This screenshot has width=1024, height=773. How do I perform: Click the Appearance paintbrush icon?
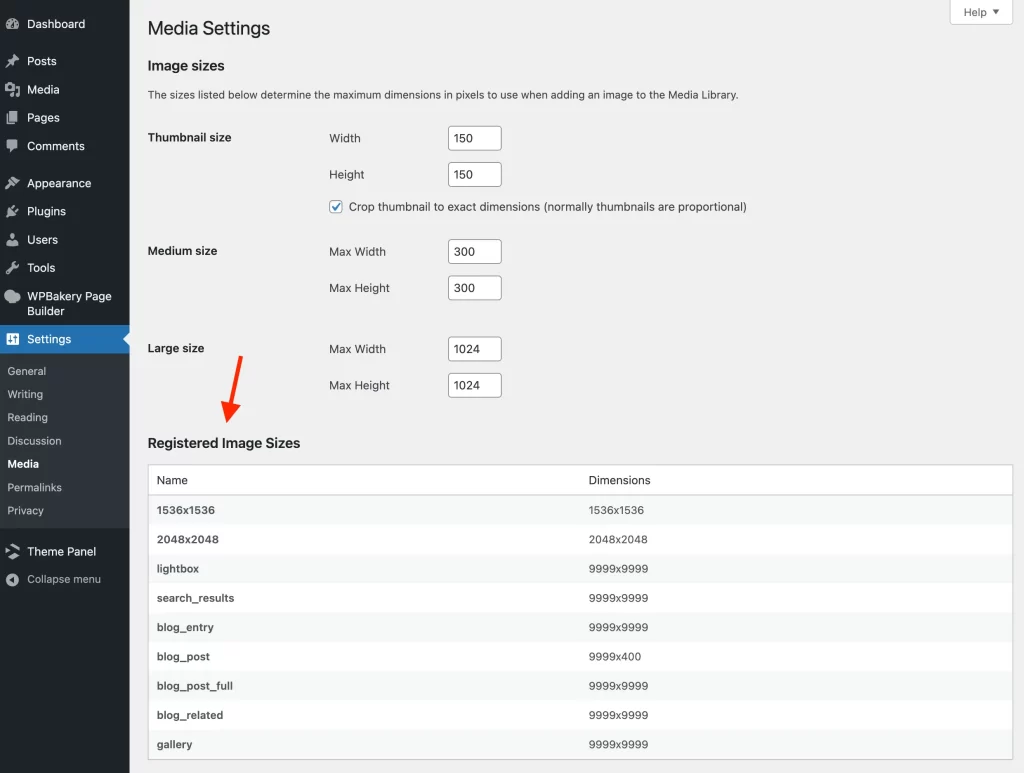pyautogui.click(x=12, y=184)
